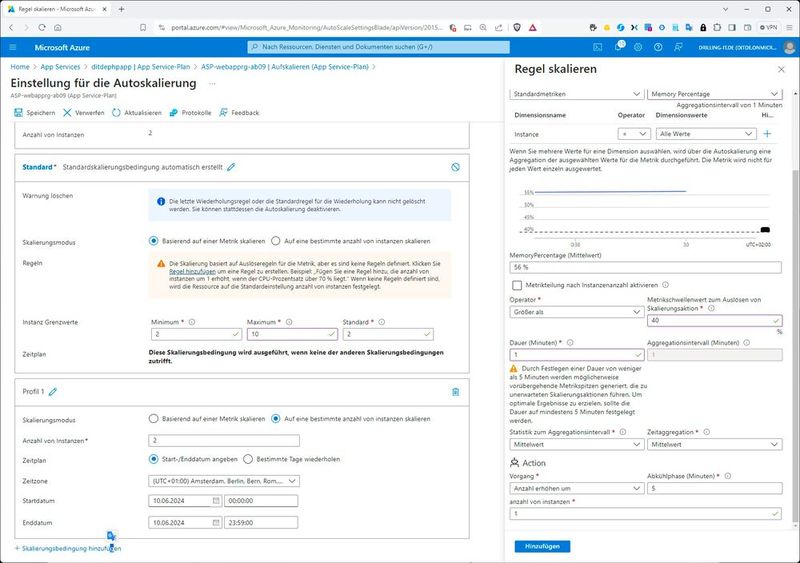Expand the 'Größer als' Operator dropdown

click(x=575, y=312)
